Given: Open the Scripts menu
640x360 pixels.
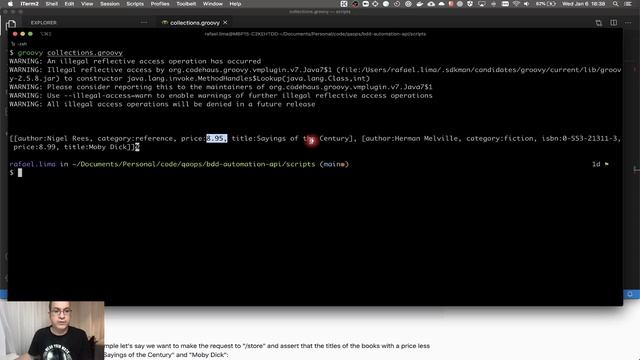Looking at the screenshot, I should (135, 4).
